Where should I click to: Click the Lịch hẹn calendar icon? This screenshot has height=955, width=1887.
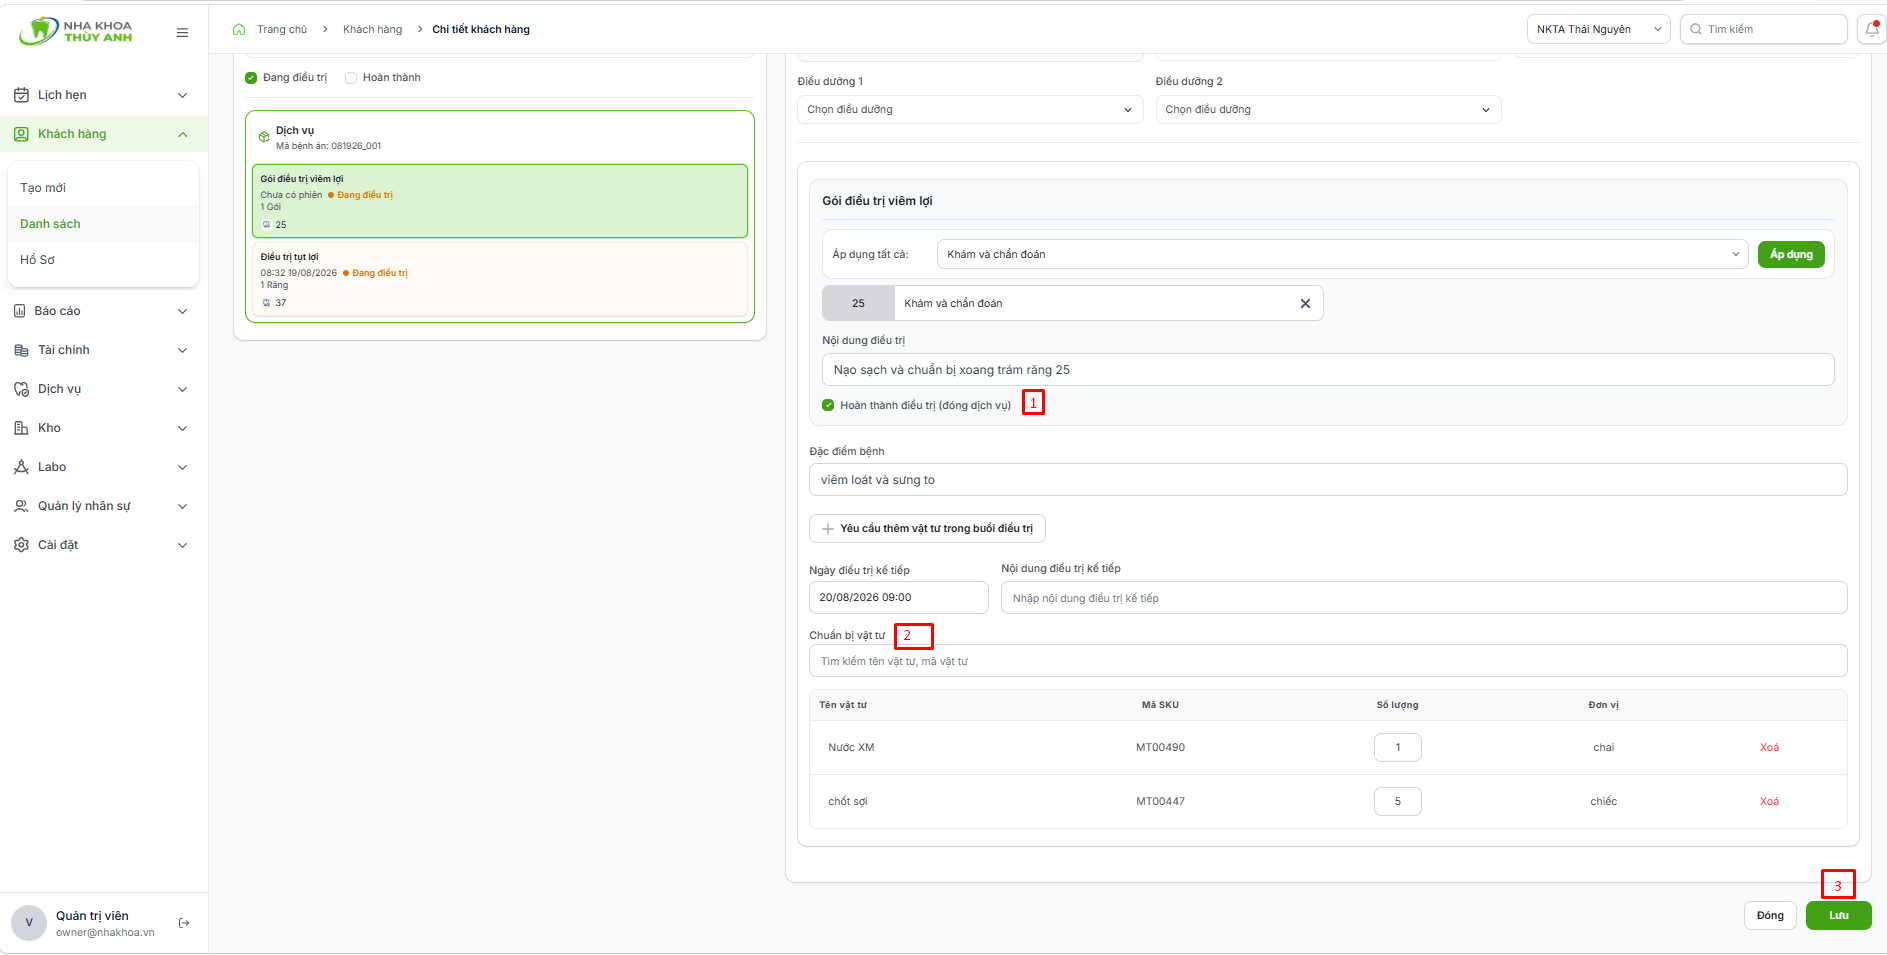(x=21, y=95)
